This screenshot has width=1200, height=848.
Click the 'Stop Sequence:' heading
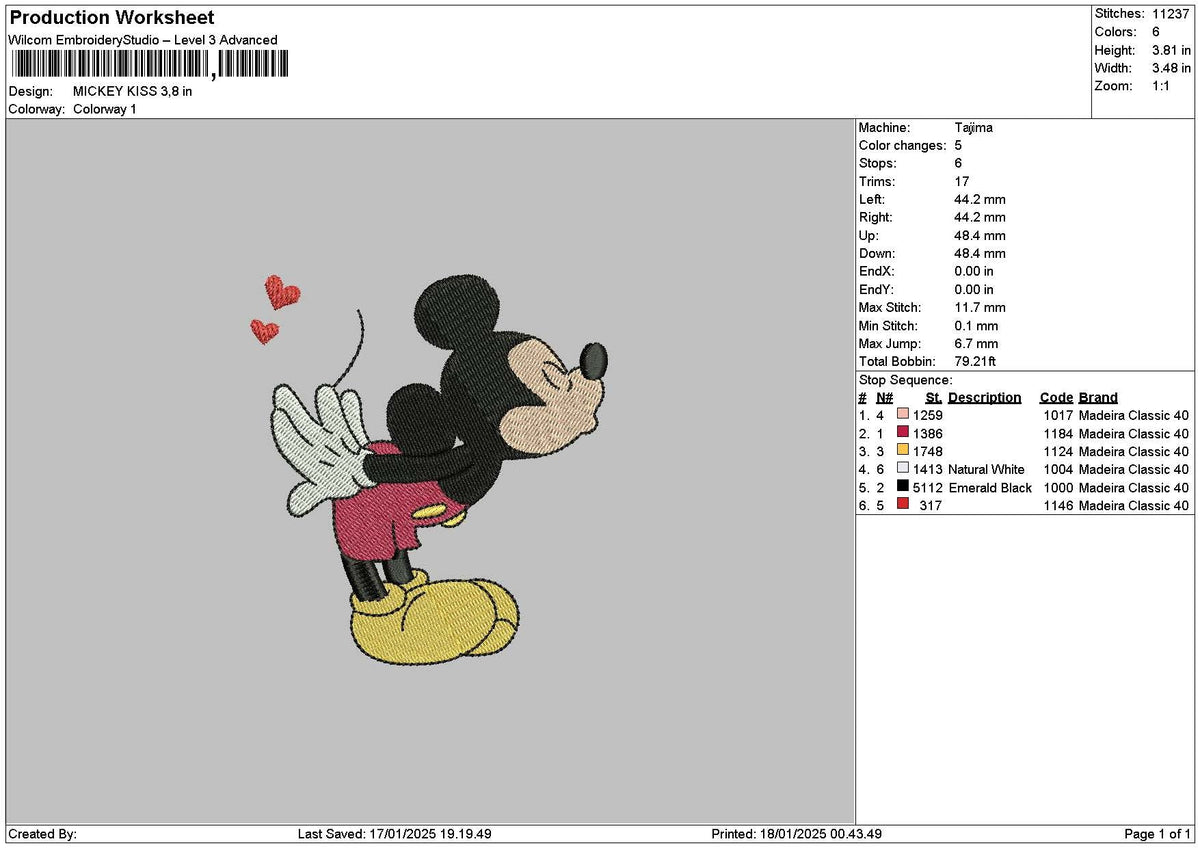point(906,380)
